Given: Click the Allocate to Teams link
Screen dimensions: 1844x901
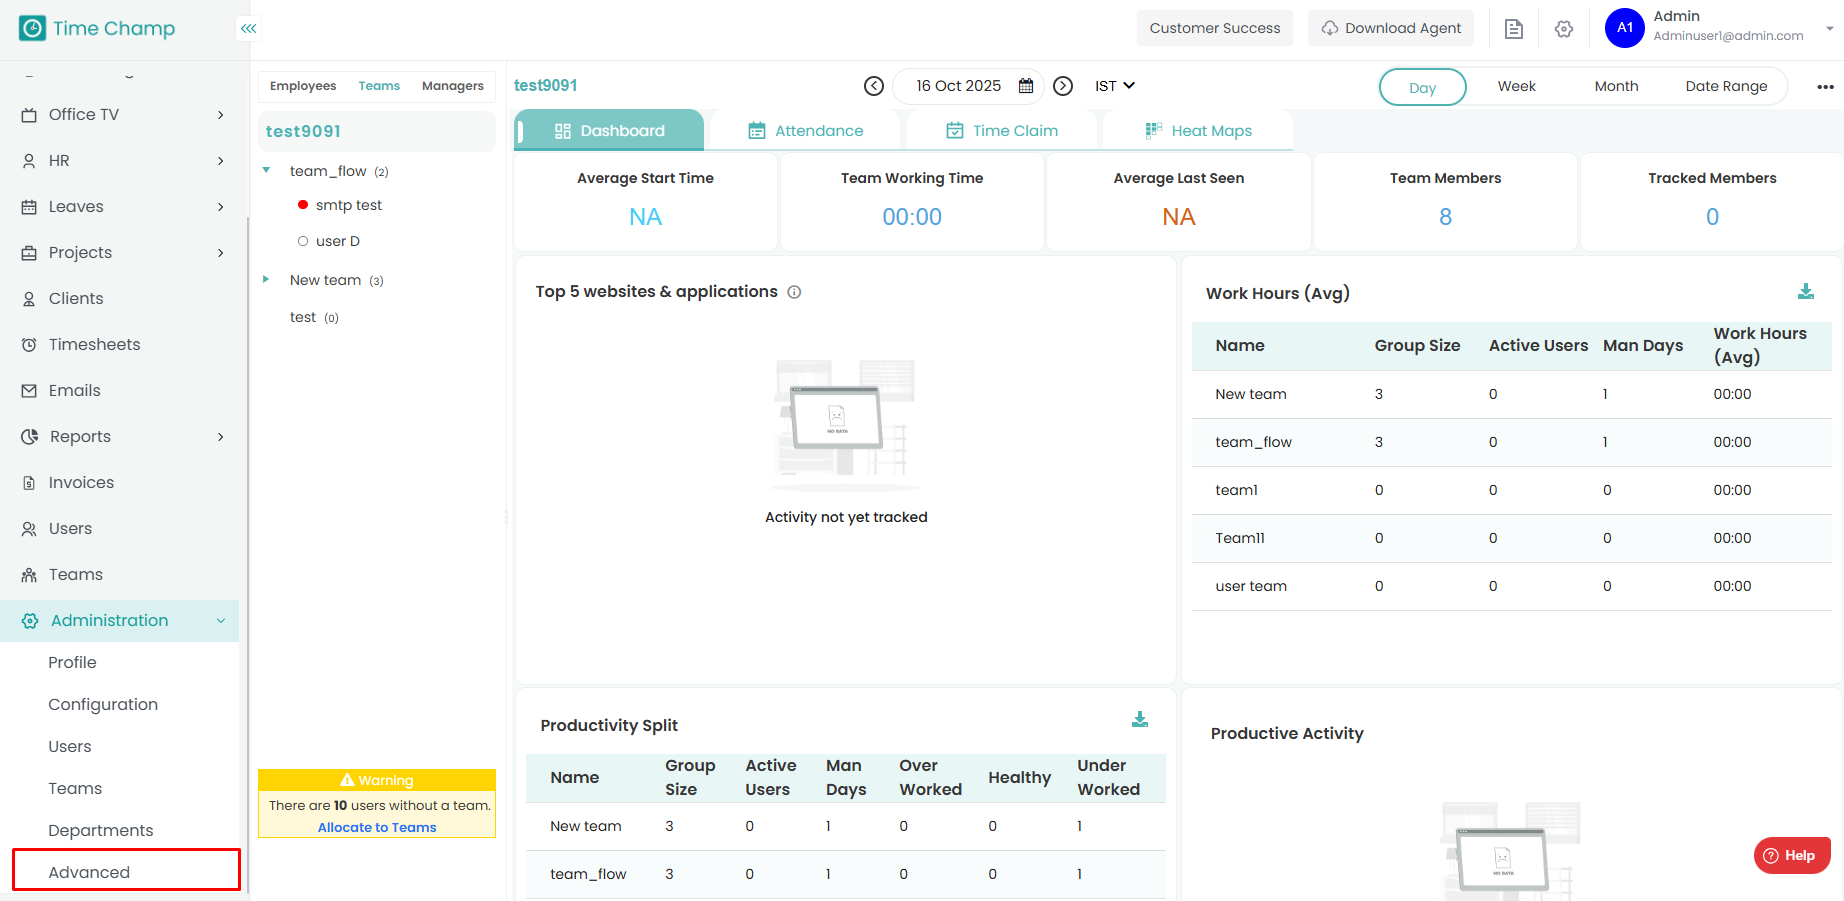Looking at the screenshot, I should point(377,827).
